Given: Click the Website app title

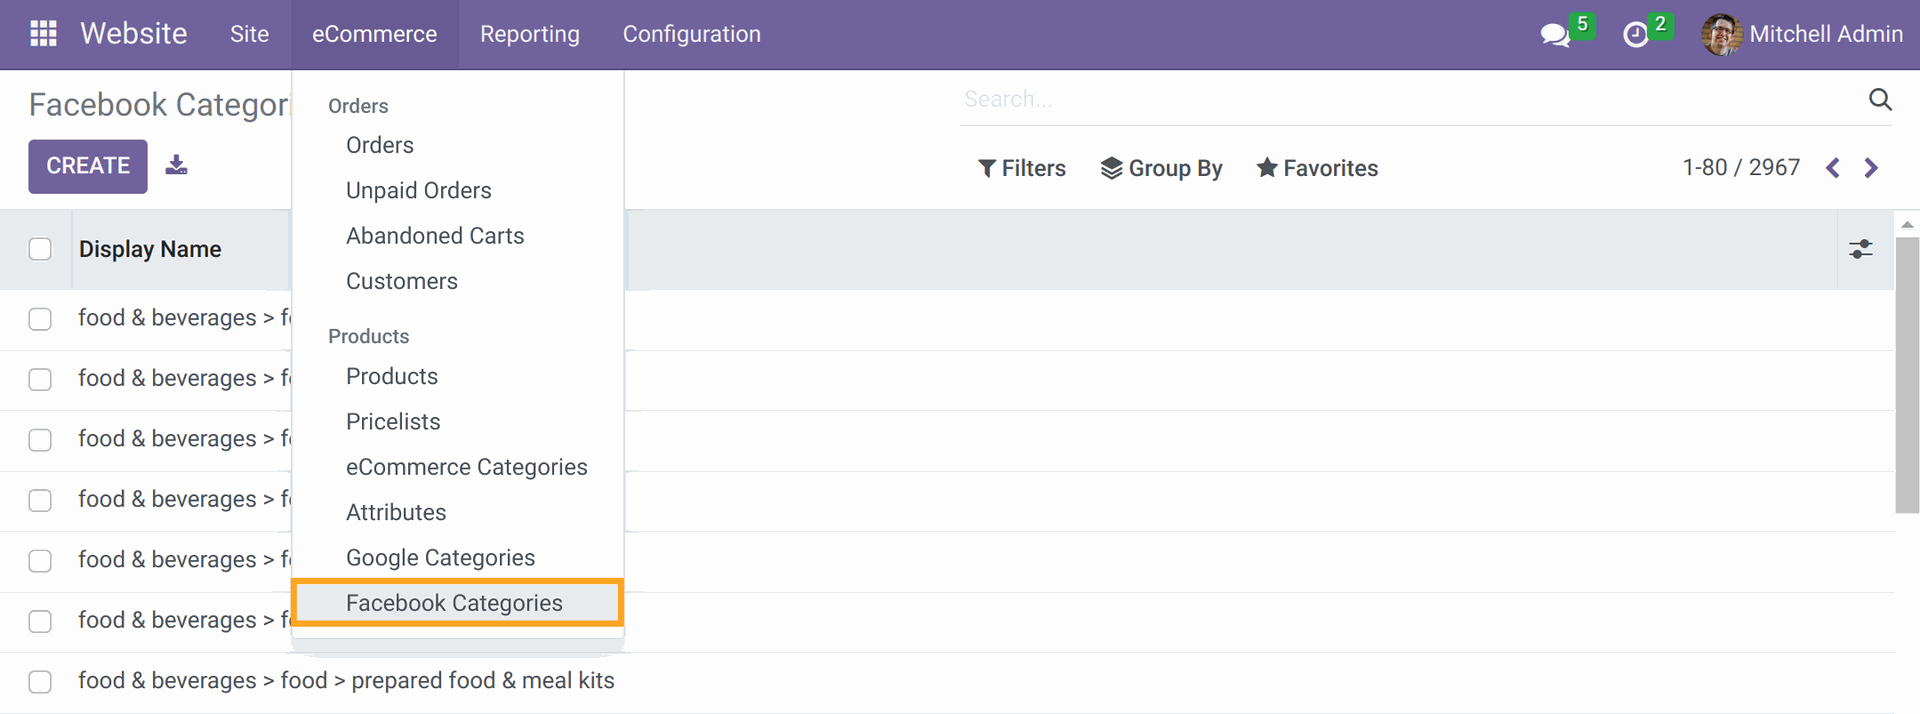Looking at the screenshot, I should tap(134, 34).
